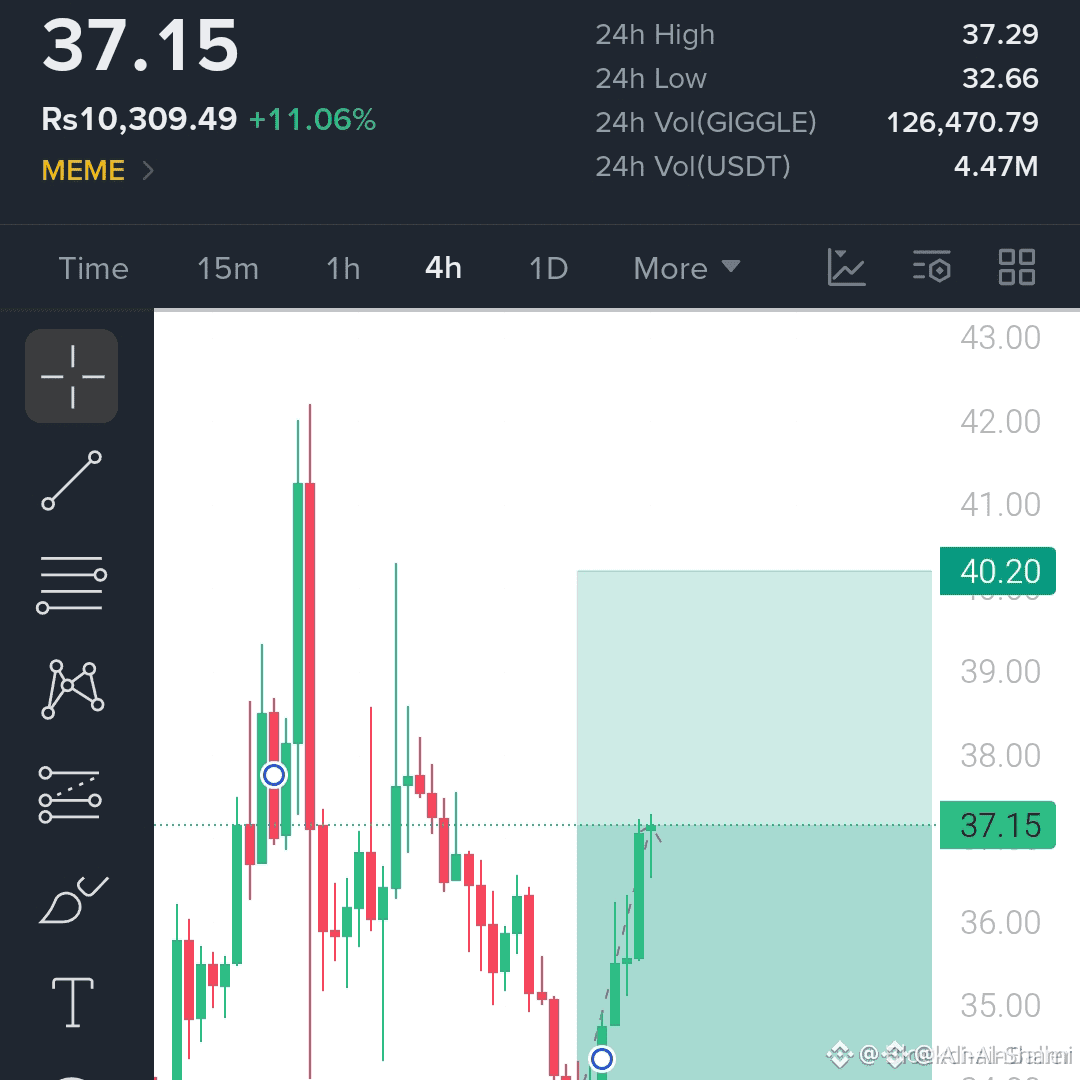Expand the chevron next to MEME

coord(147,171)
